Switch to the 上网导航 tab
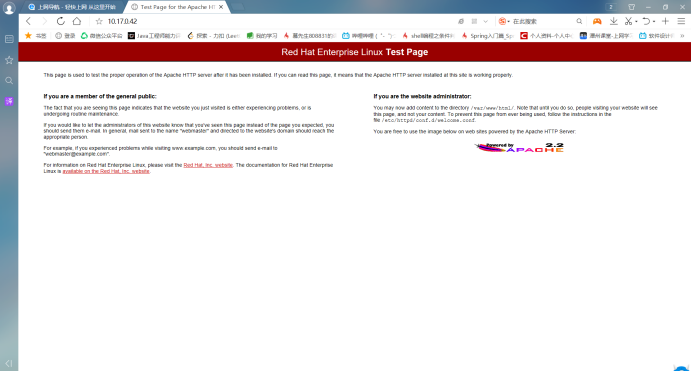Image resolution: width=692 pixels, height=371 pixels. [x=72, y=7]
